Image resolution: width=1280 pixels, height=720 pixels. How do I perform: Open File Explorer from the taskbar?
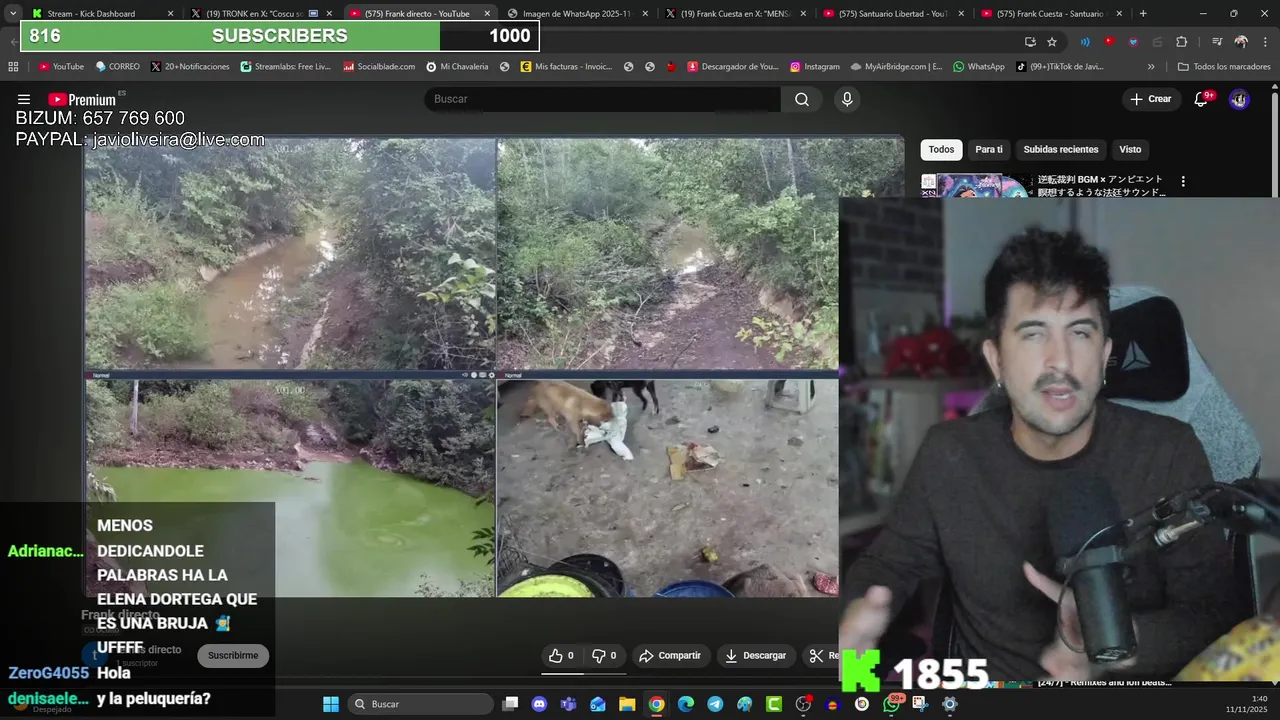point(627,704)
